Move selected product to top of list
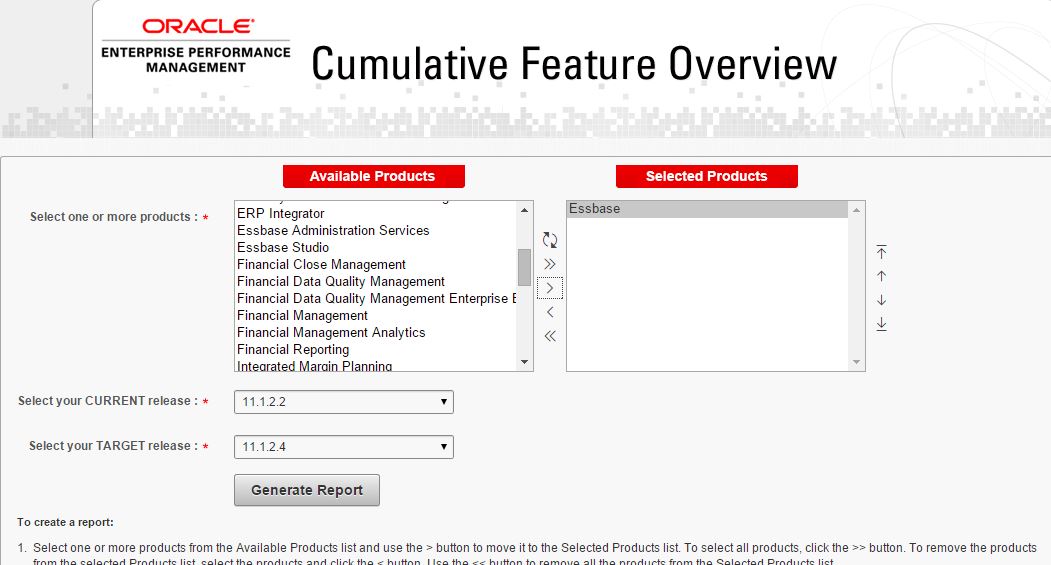Viewport: 1051px width, 565px height. [x=881, y=252]
